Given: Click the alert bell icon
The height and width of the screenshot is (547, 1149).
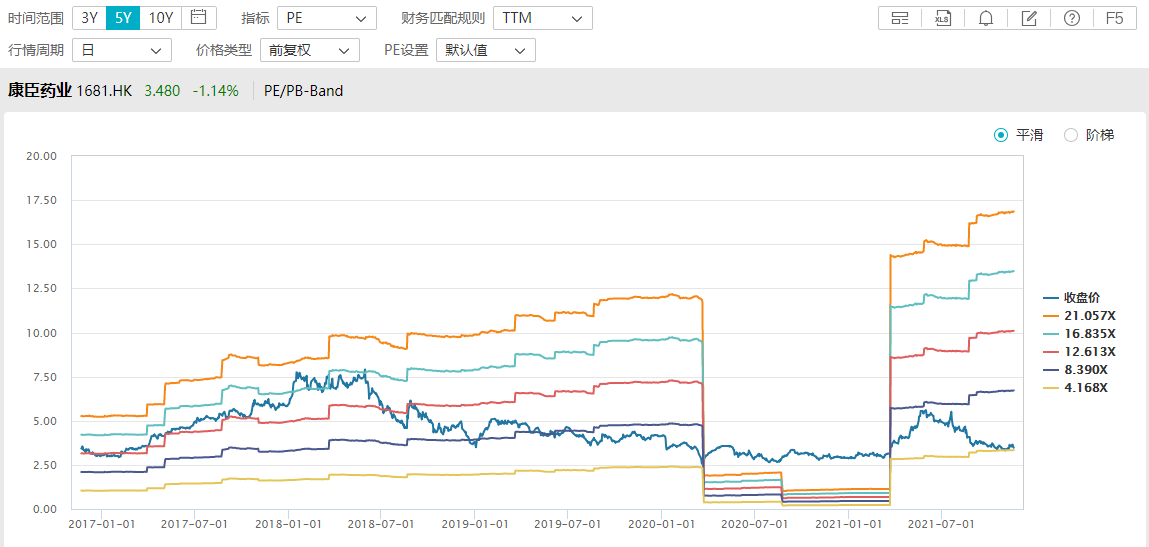Looking at the screenshot, I should [985, 18].
